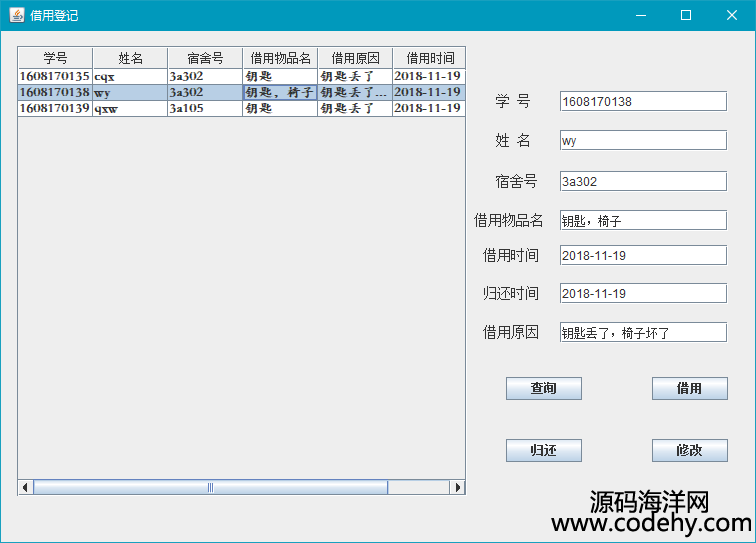
Task: Click the 归还 button
Action: click(543, 450)
